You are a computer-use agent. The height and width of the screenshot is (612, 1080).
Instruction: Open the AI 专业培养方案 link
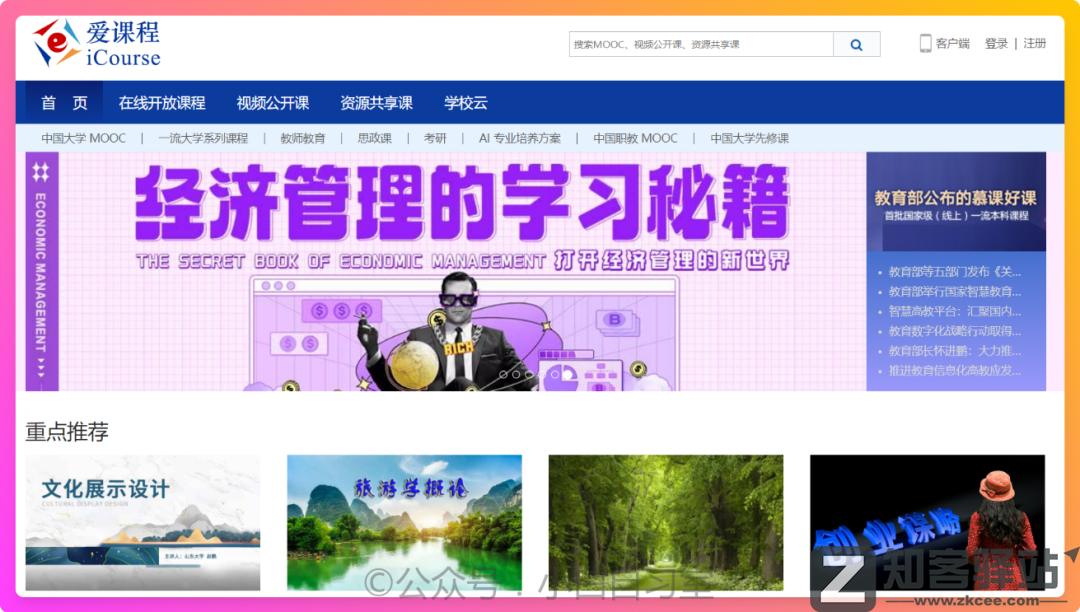click(x=518, y=138)
